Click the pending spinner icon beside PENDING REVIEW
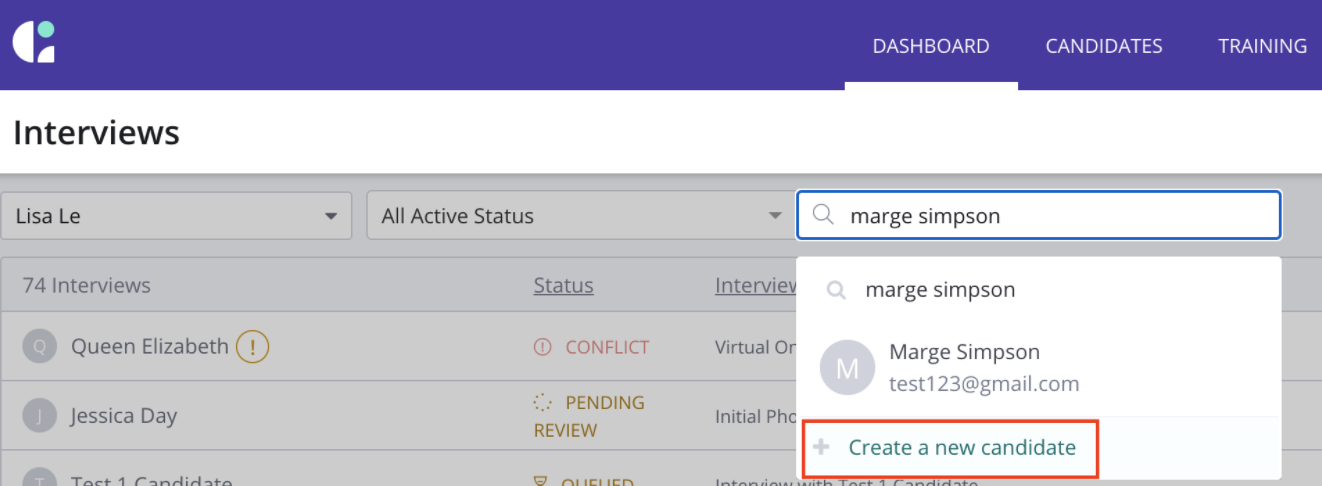 (x=543, y=402)
